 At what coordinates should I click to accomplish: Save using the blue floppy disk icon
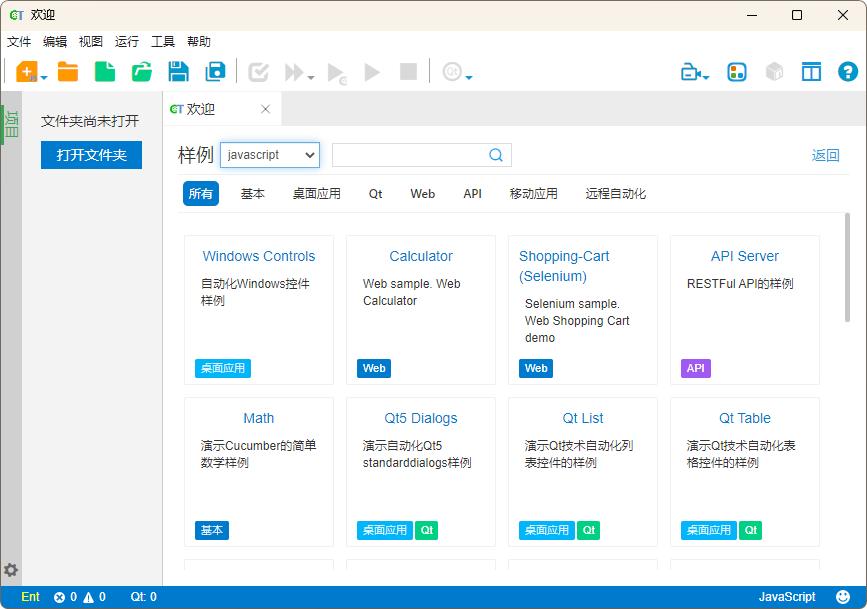tap(178, 72)
